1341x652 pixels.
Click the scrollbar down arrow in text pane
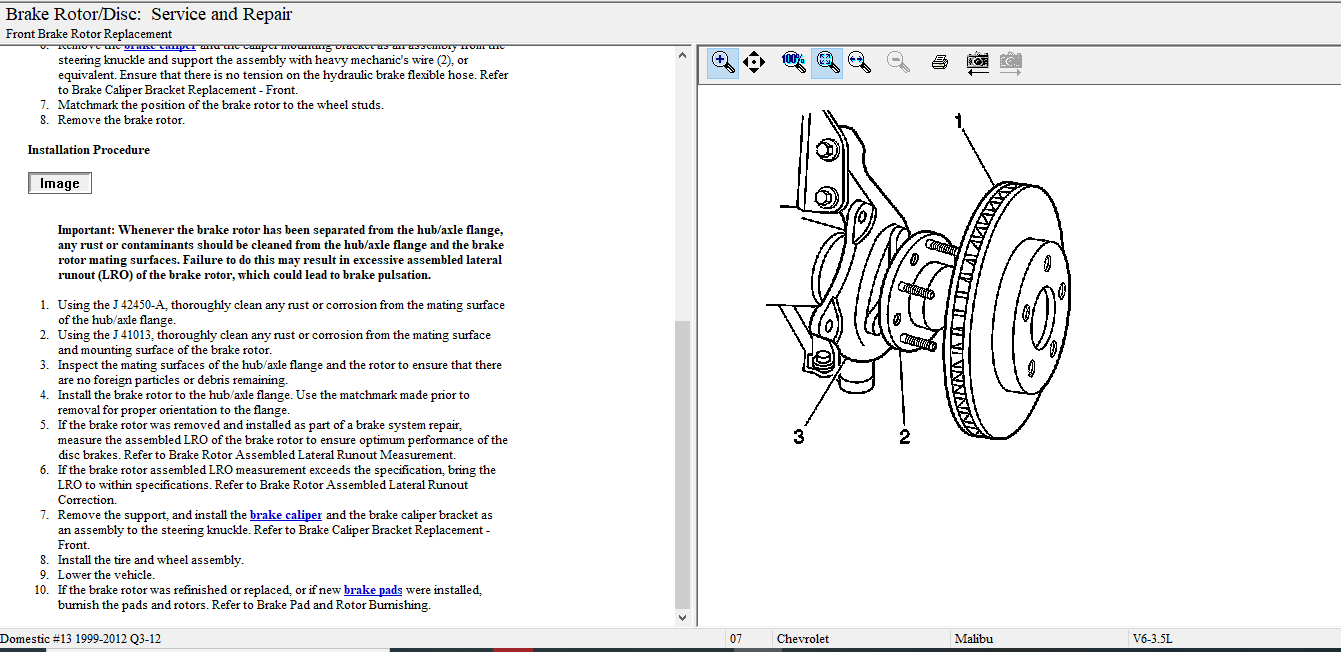[683, 618]
